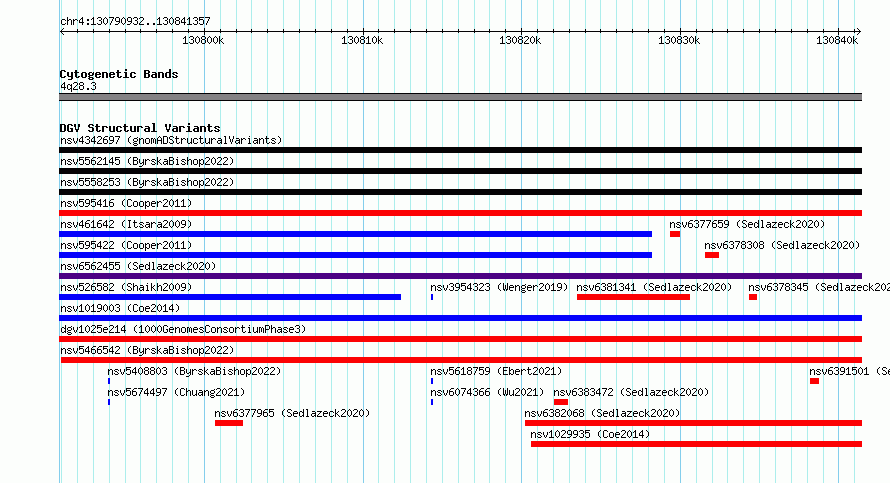Select the blue bar under nsv461642
This screenshot has width=890, height=483.
pos(355,234)
